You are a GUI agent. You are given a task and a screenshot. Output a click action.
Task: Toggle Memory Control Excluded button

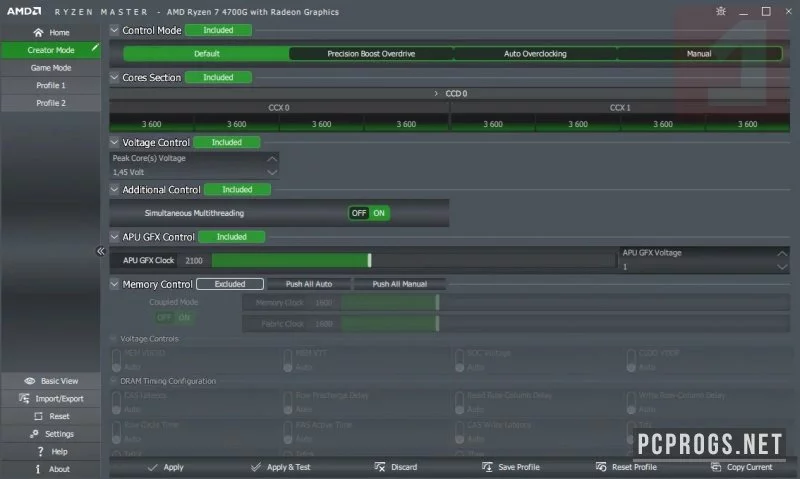click(230, 284)
